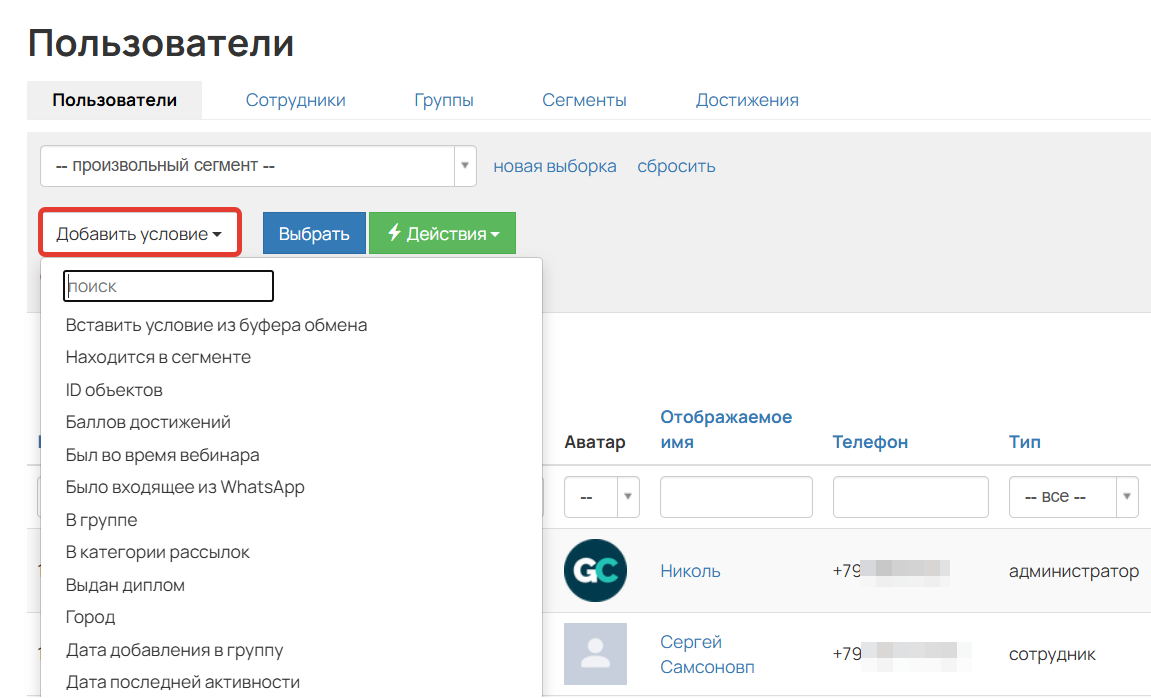Screen dimensions: 1151x698
Task: Select condition Вставить условие из буфера обмена
Action: pos(216,324)
